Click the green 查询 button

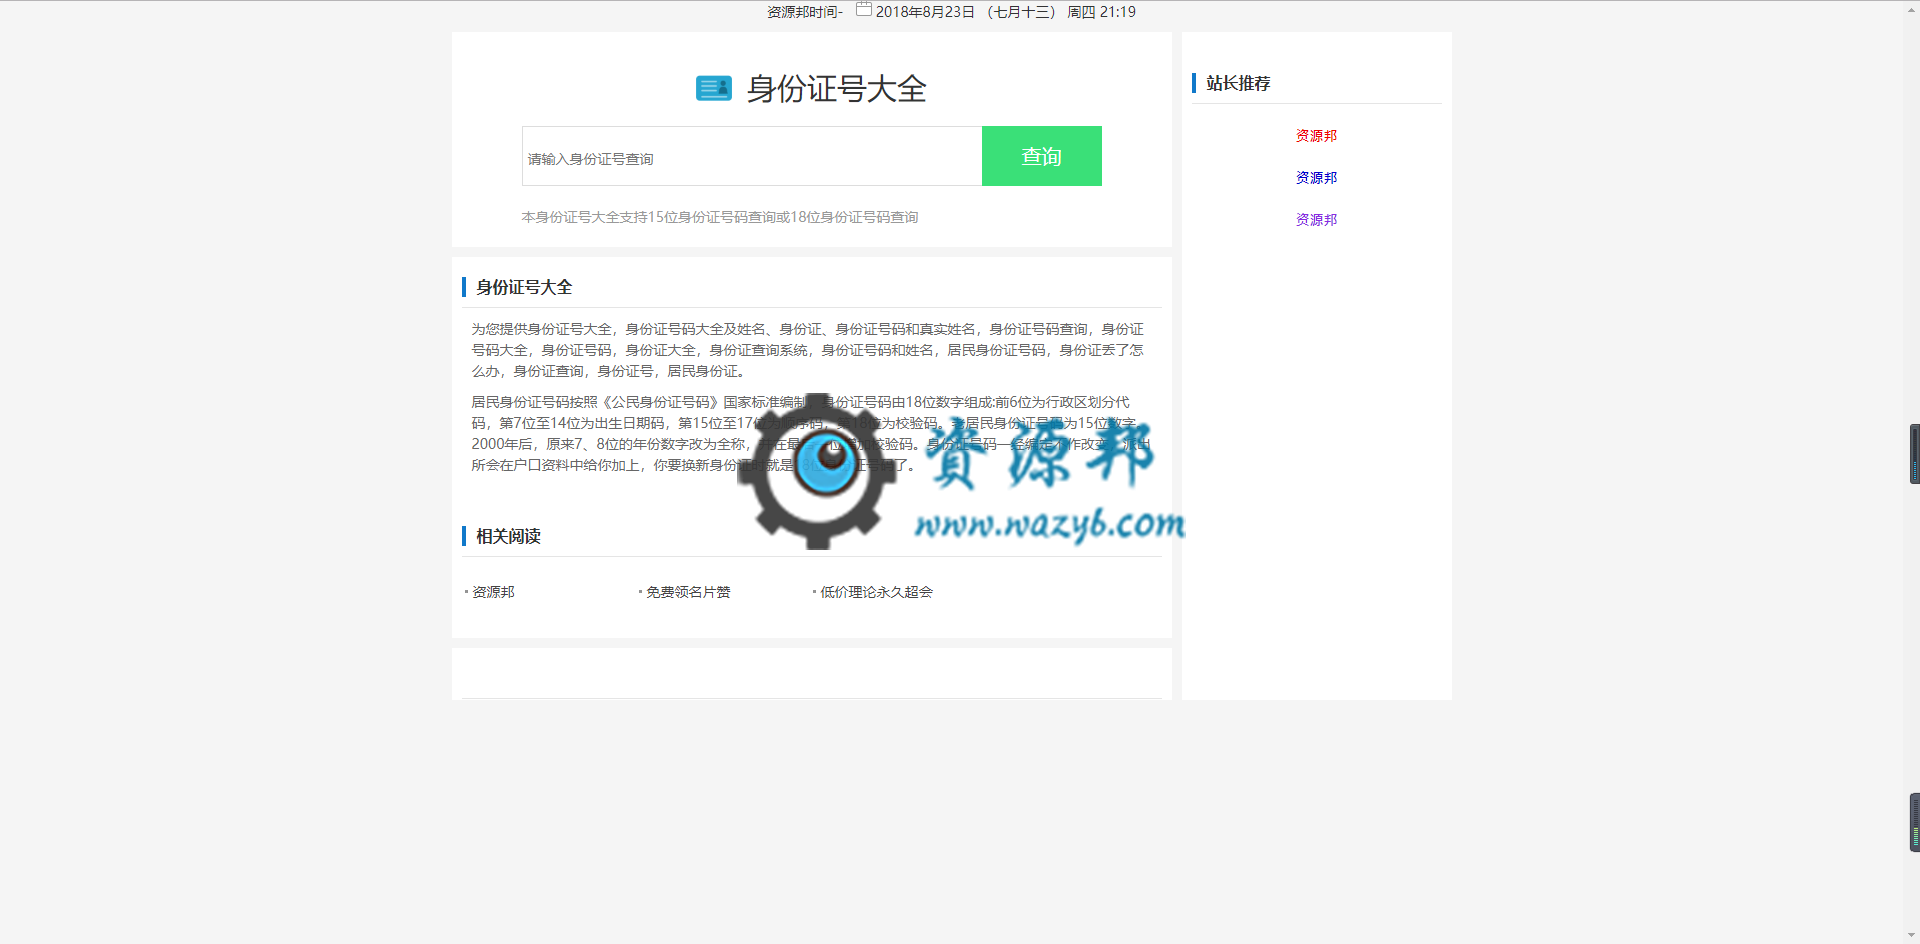[x=1042, y=156]
